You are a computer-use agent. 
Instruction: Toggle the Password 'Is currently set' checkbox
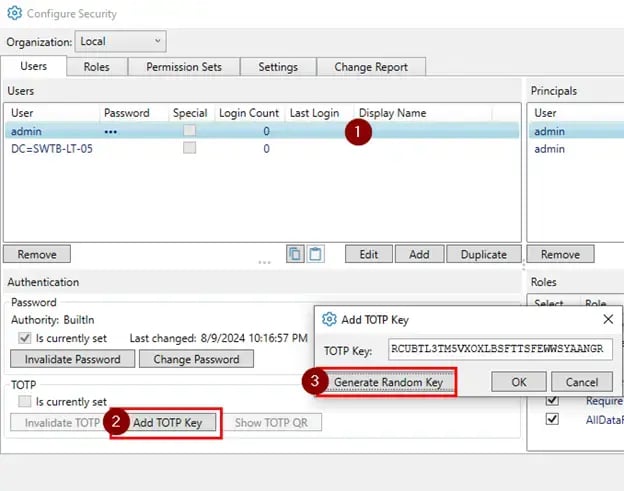tap(25, 338)
